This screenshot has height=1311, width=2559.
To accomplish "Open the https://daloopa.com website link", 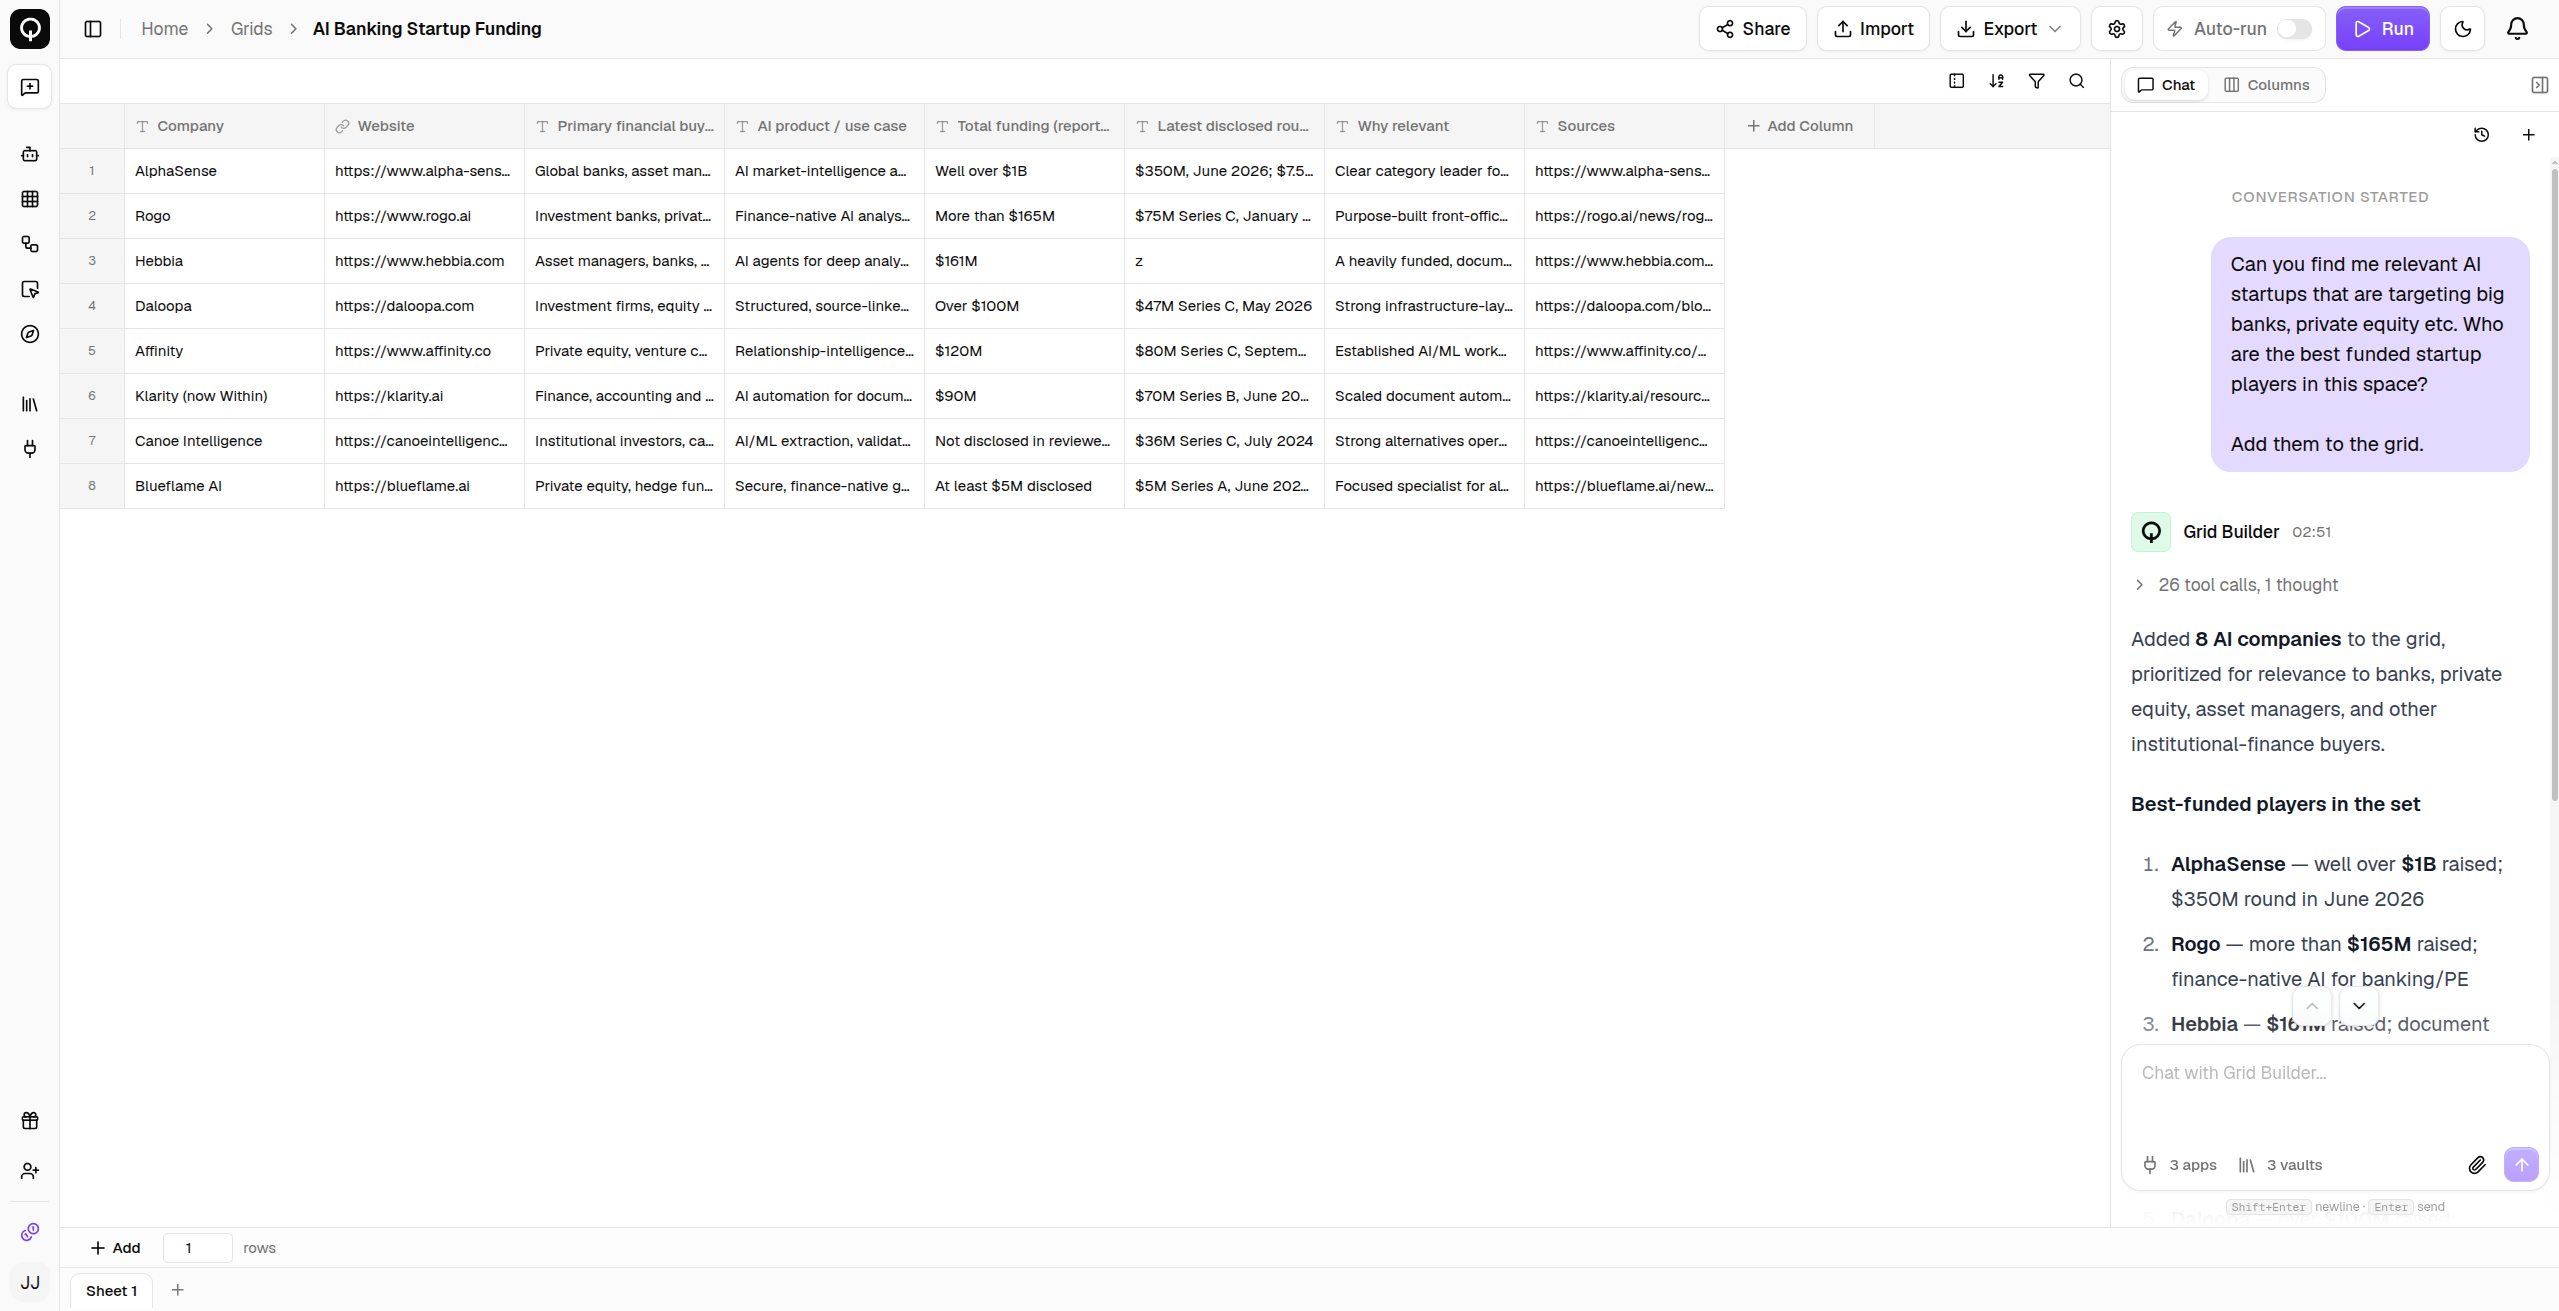I will click(x=404, y=306).
